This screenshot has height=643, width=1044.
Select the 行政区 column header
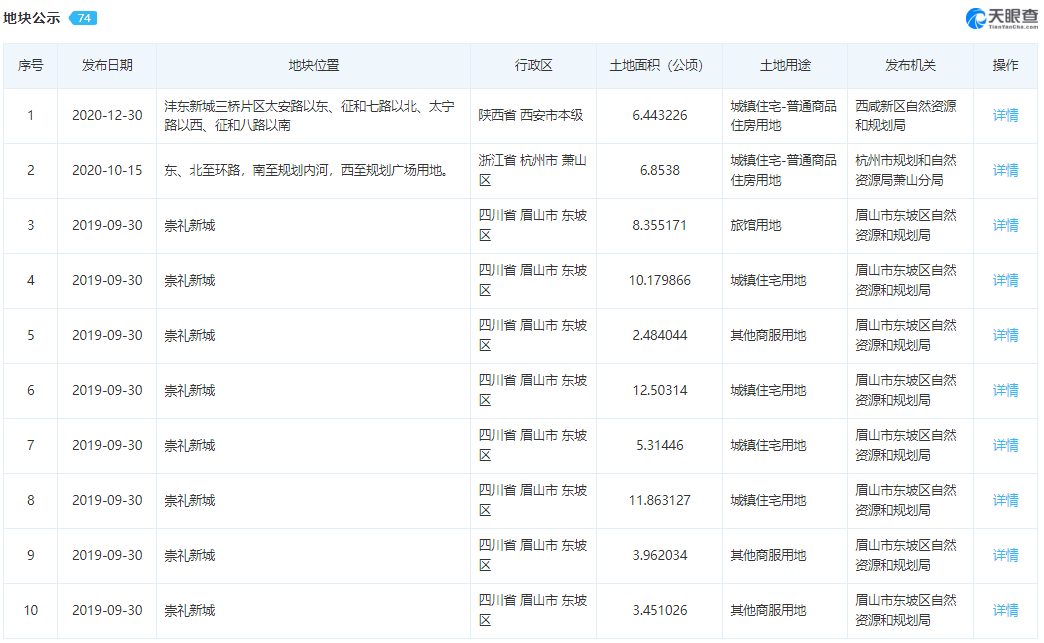point(533,65)
